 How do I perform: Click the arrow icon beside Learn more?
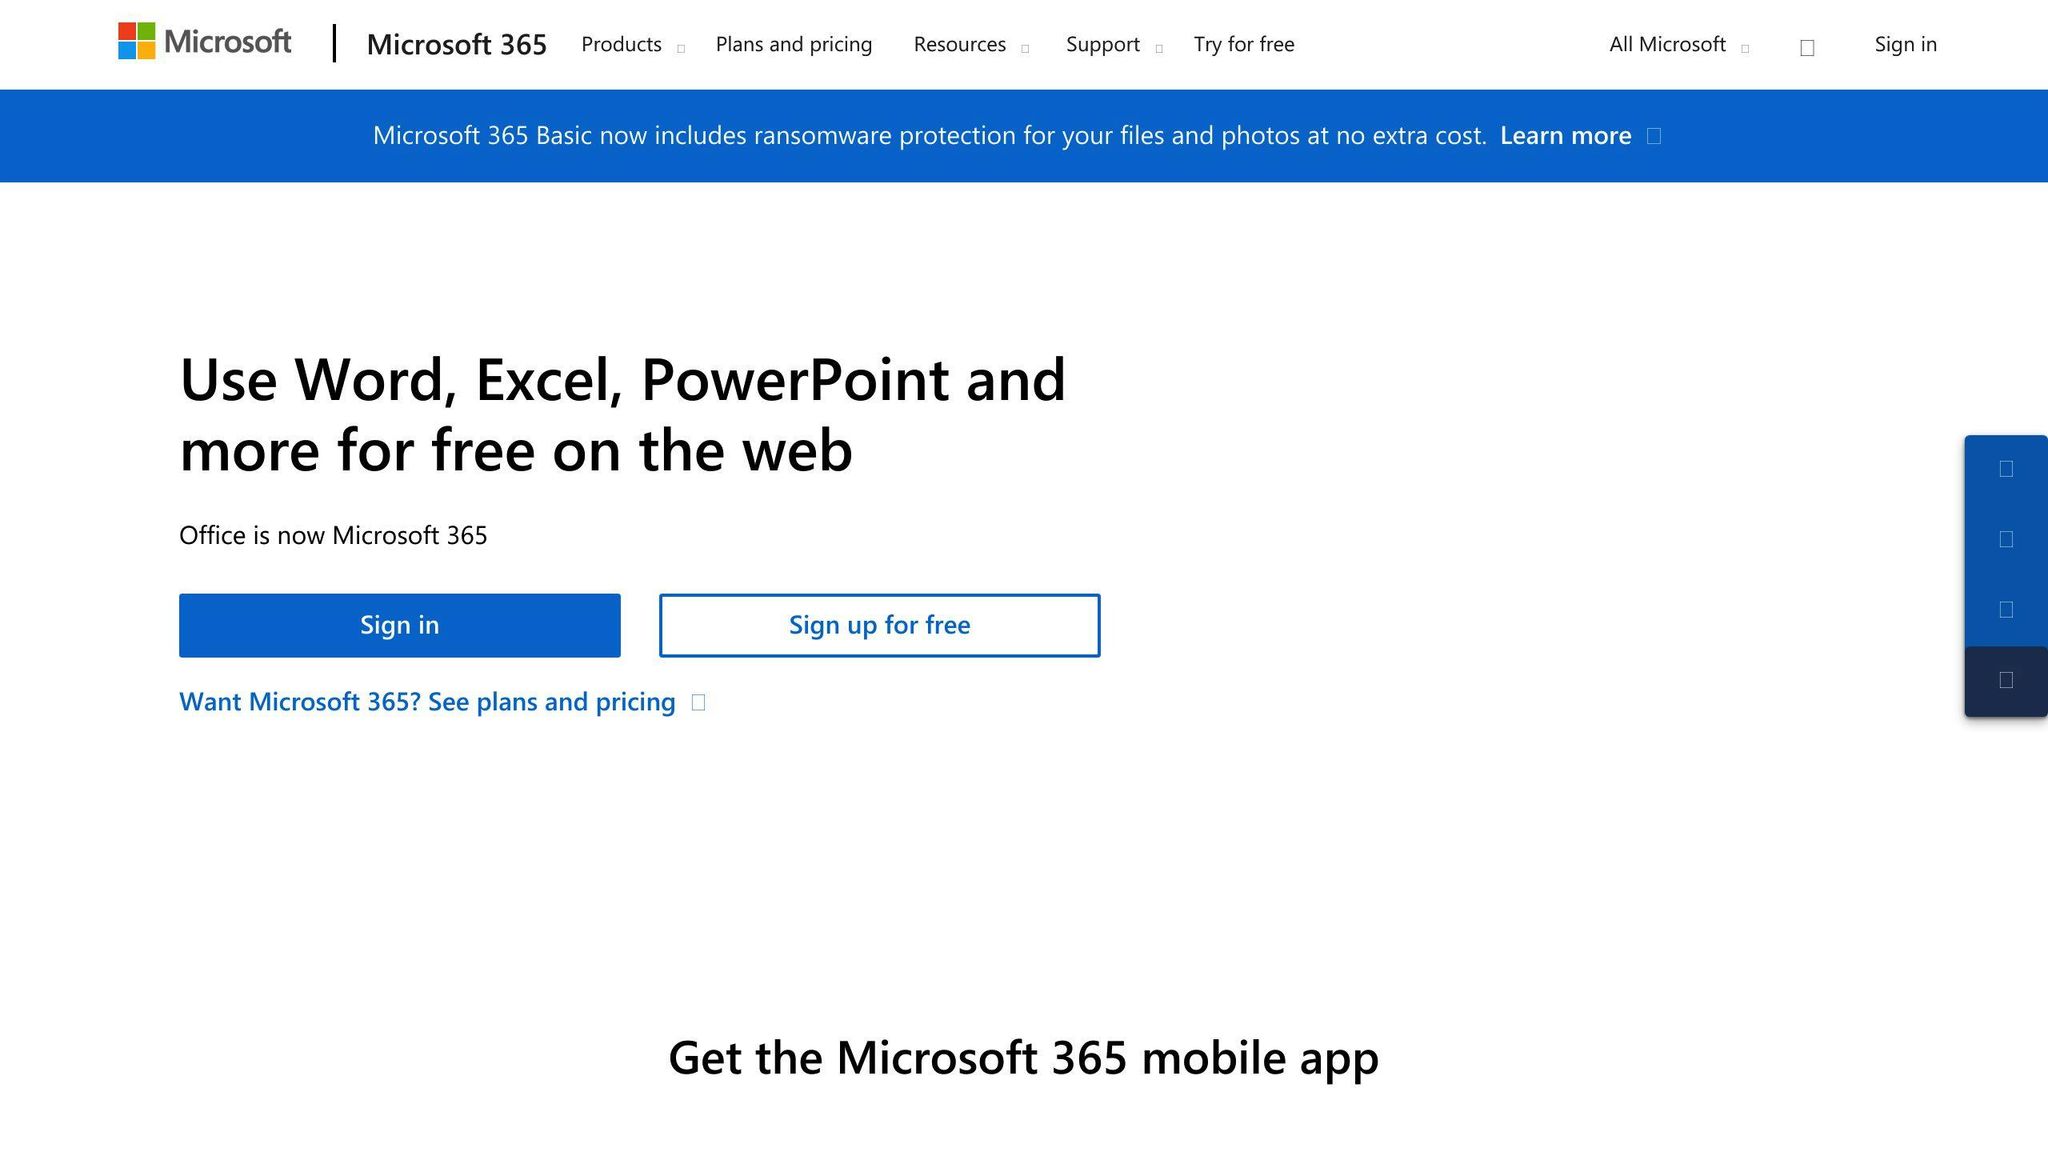1655,136
